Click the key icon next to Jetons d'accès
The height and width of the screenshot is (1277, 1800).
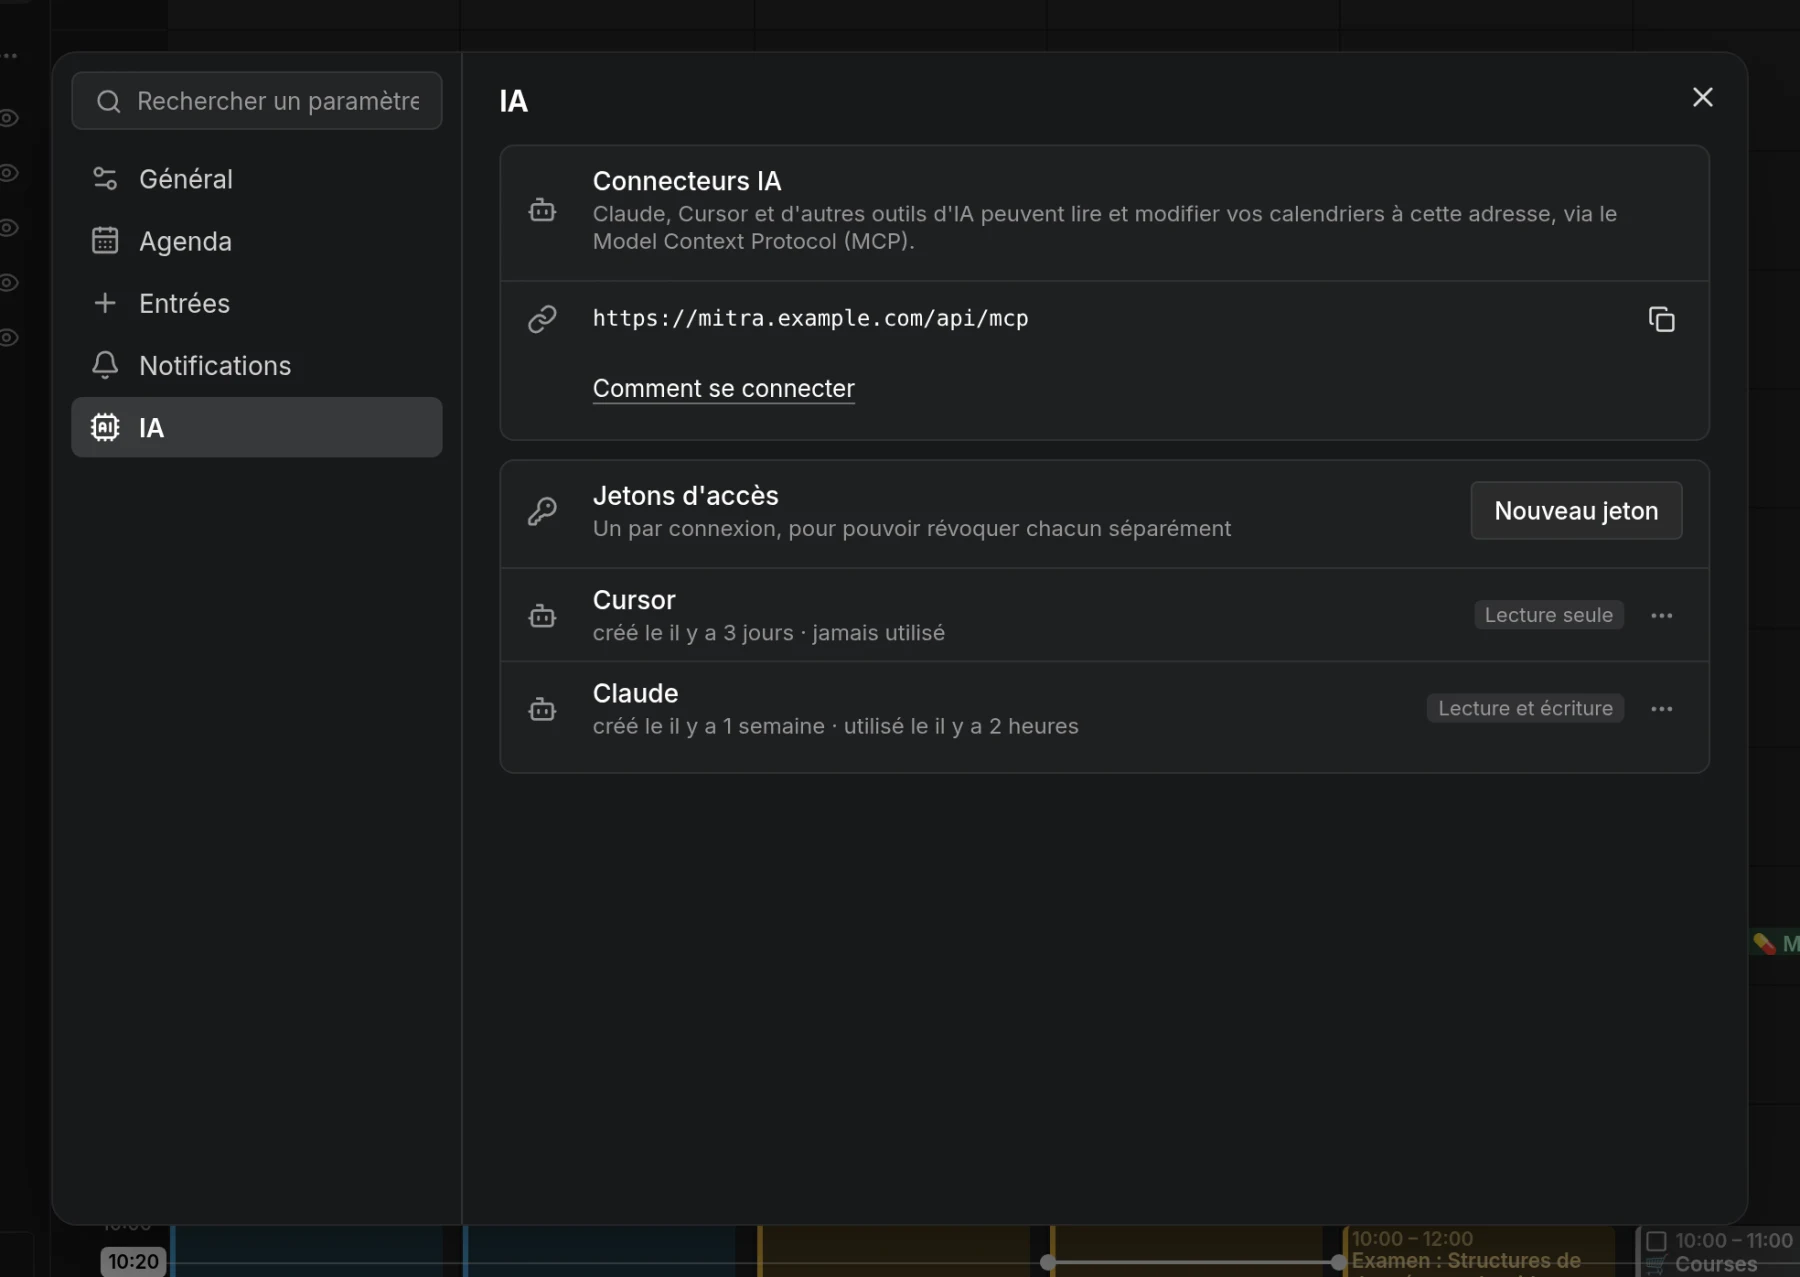(542, 511)
